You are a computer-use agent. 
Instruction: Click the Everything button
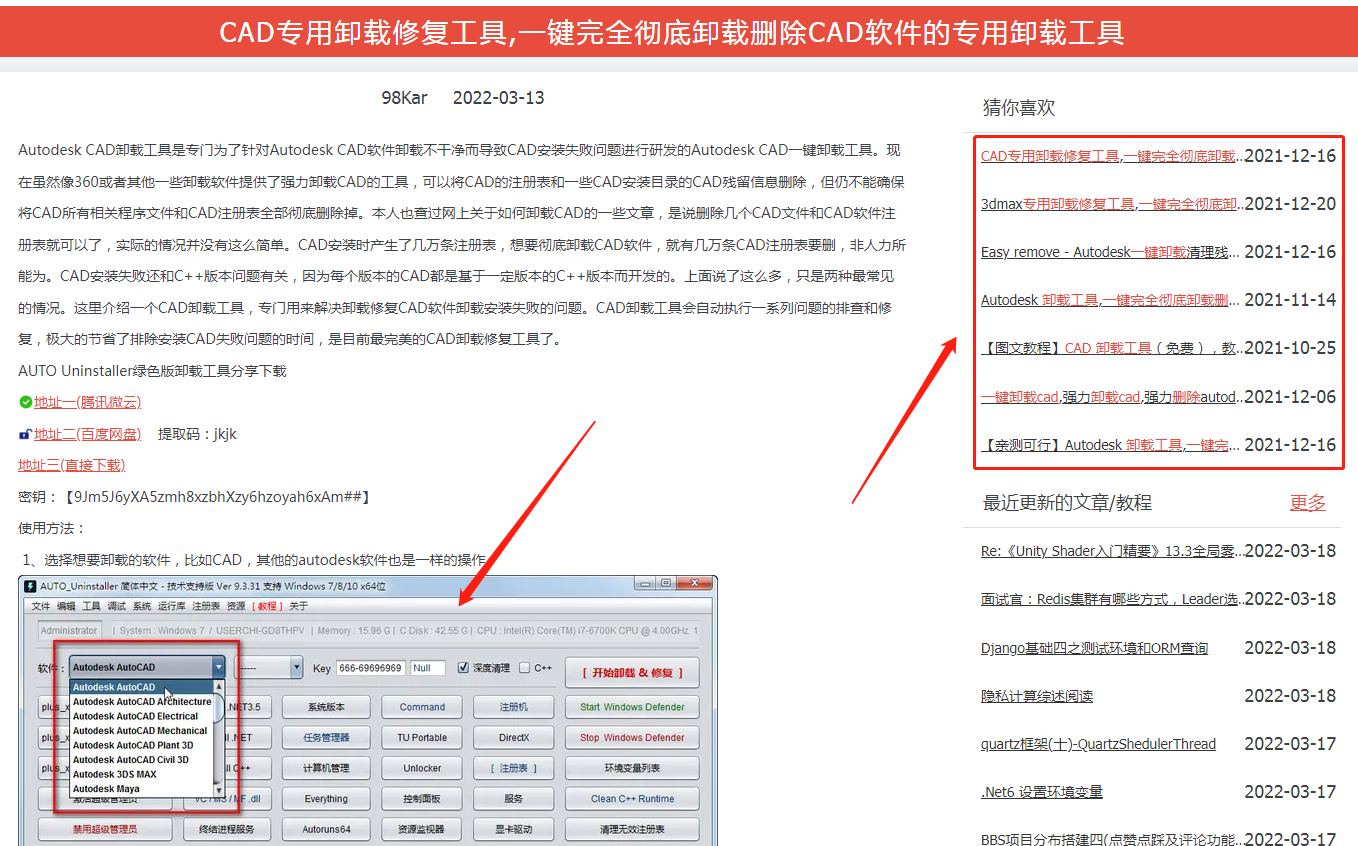tap(326, 798)
